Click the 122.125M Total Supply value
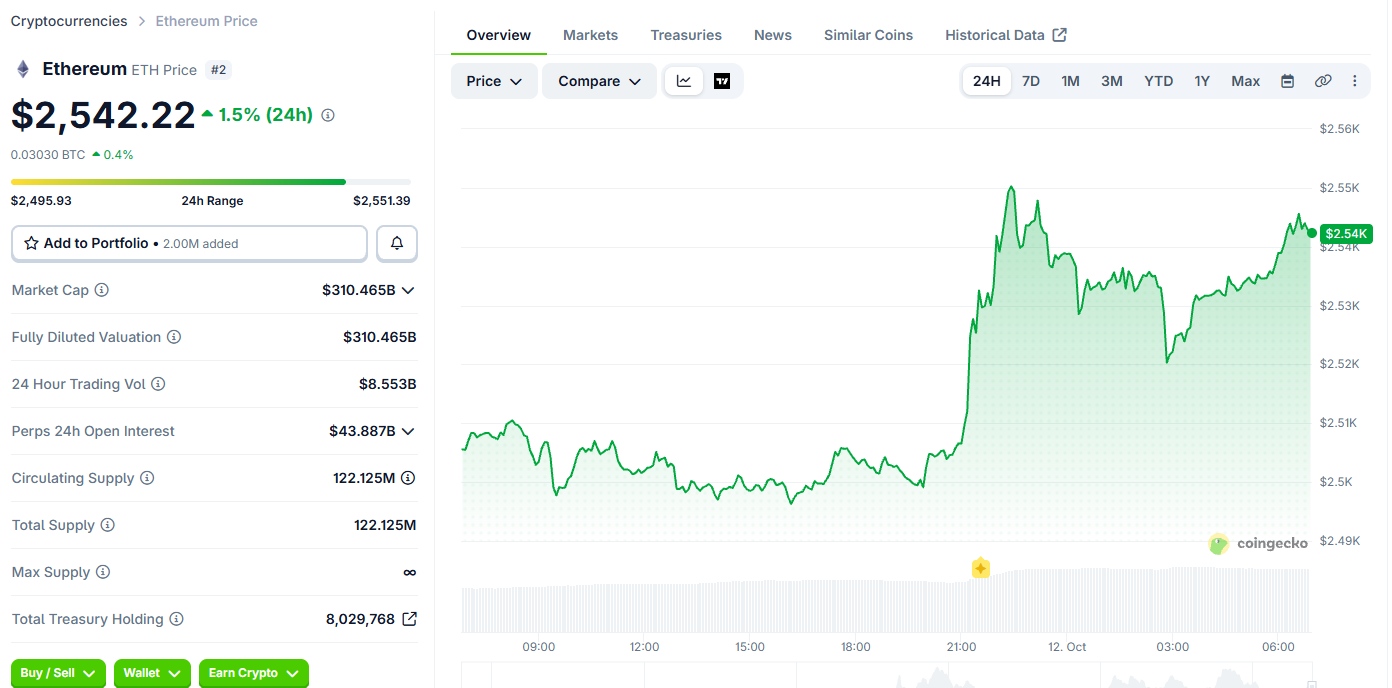This screenshot has height=688, width=1392. (x=385, y=525)
